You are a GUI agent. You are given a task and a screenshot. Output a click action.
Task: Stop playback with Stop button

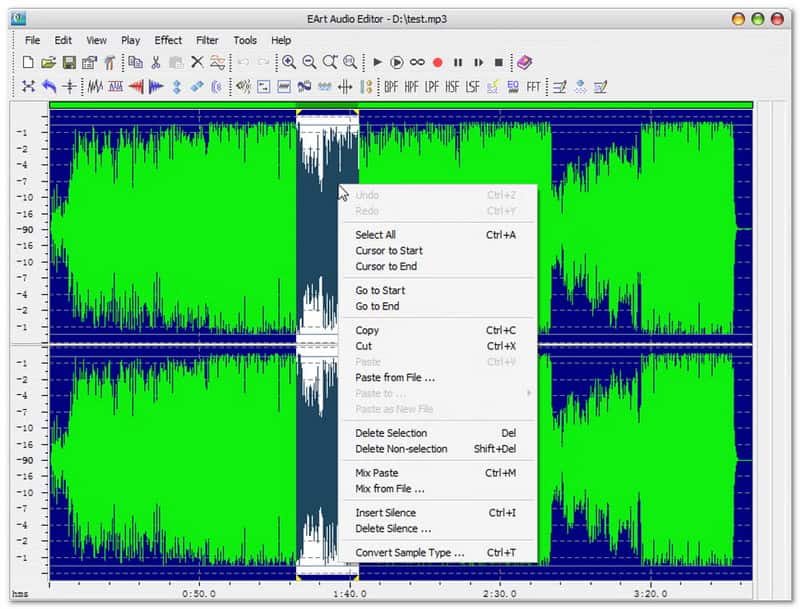click(498, 62)
